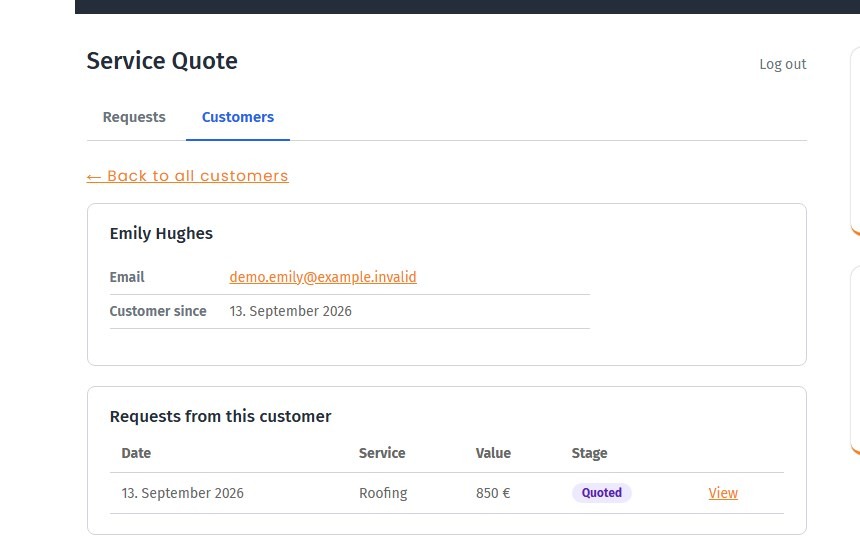
Task: Click the Quoted stage badge
Action: (602, 493)
